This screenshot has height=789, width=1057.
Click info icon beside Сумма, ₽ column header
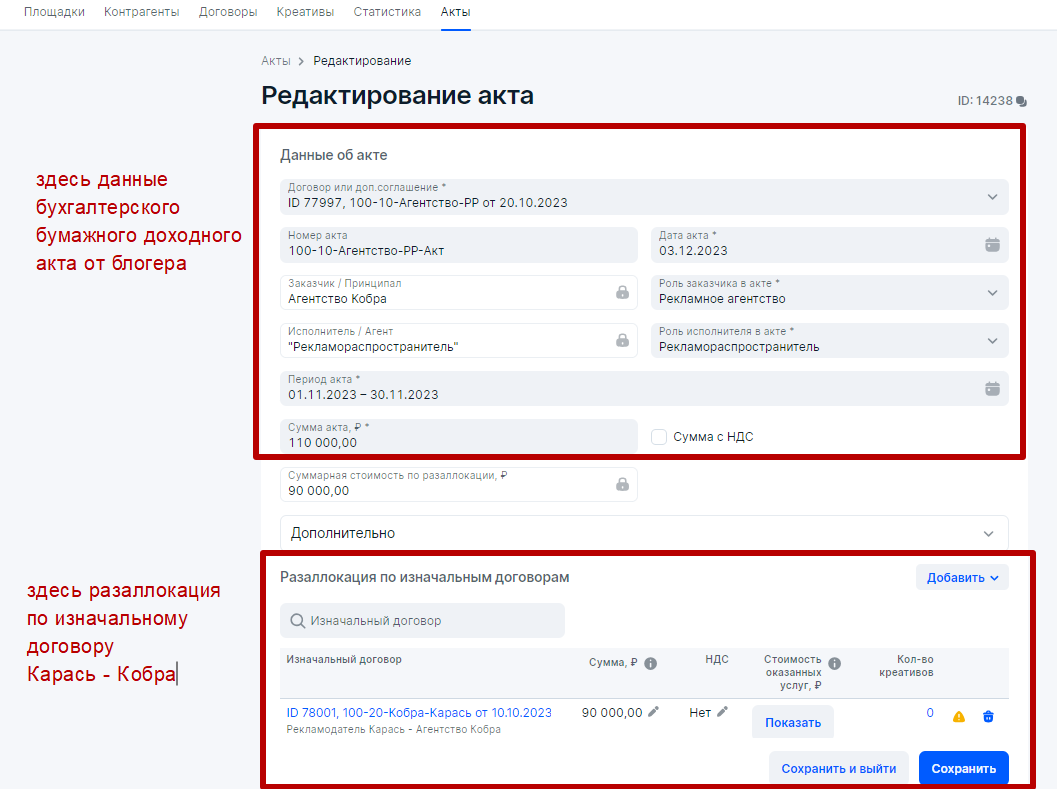650,663
